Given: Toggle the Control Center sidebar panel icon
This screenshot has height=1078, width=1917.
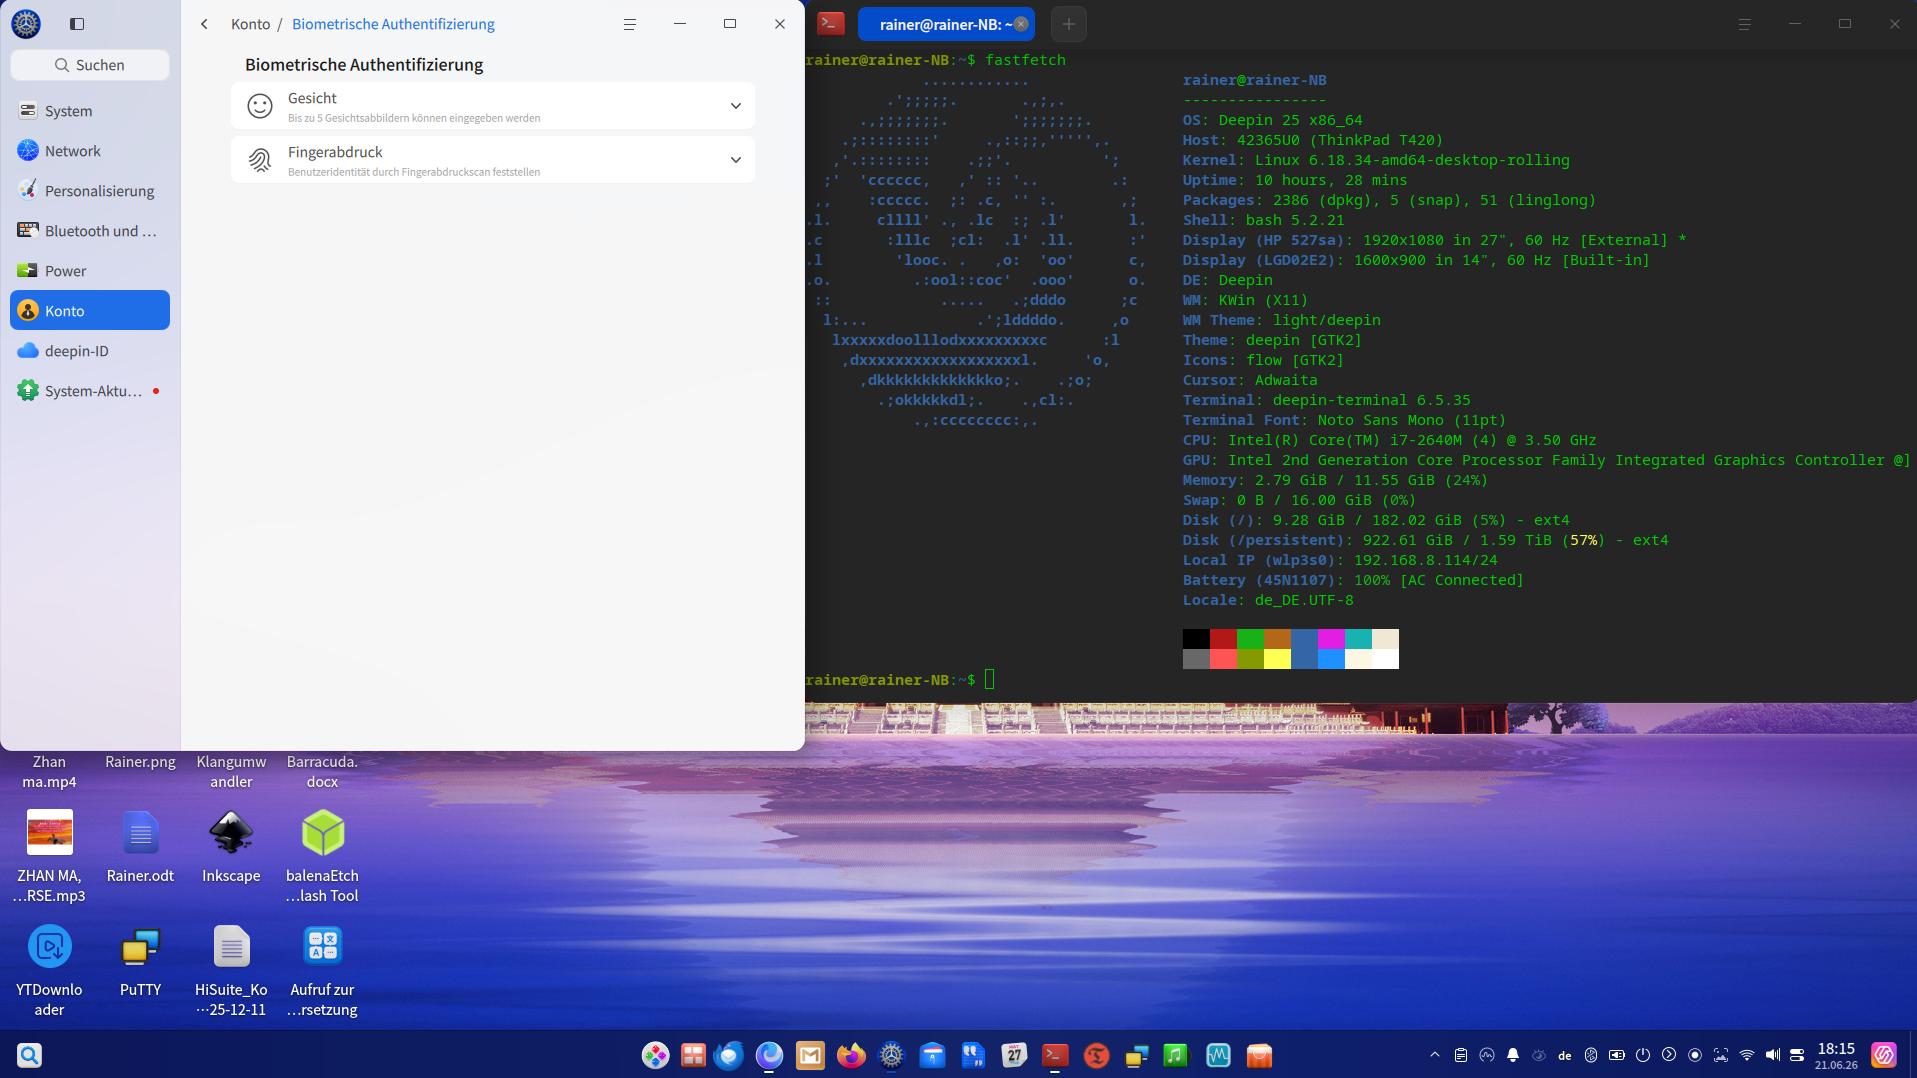Looking at the screenshot, I should pyautogui.click(x=77, y=24).
